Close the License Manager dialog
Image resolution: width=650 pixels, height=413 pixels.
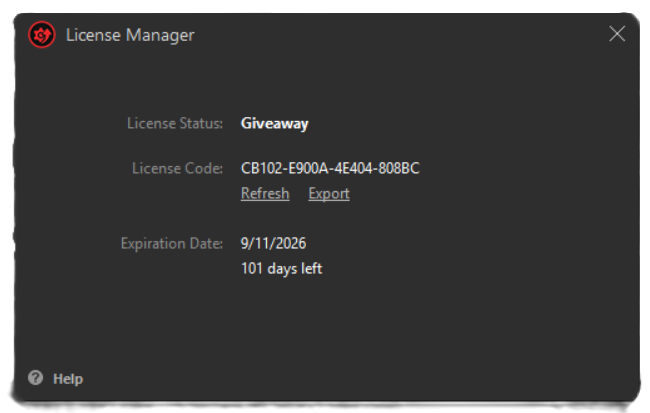pyautogui.click(x=617, y=34)
